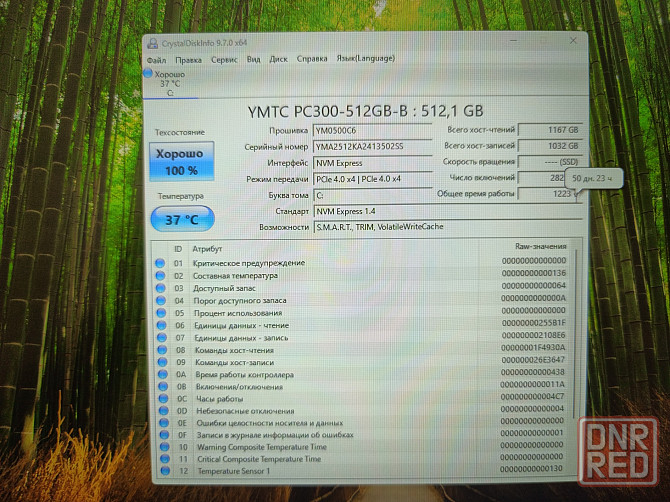The width and height of the screenshot is (670, 502).
Task: Open the Файл menu
Action: click(156, 59)
